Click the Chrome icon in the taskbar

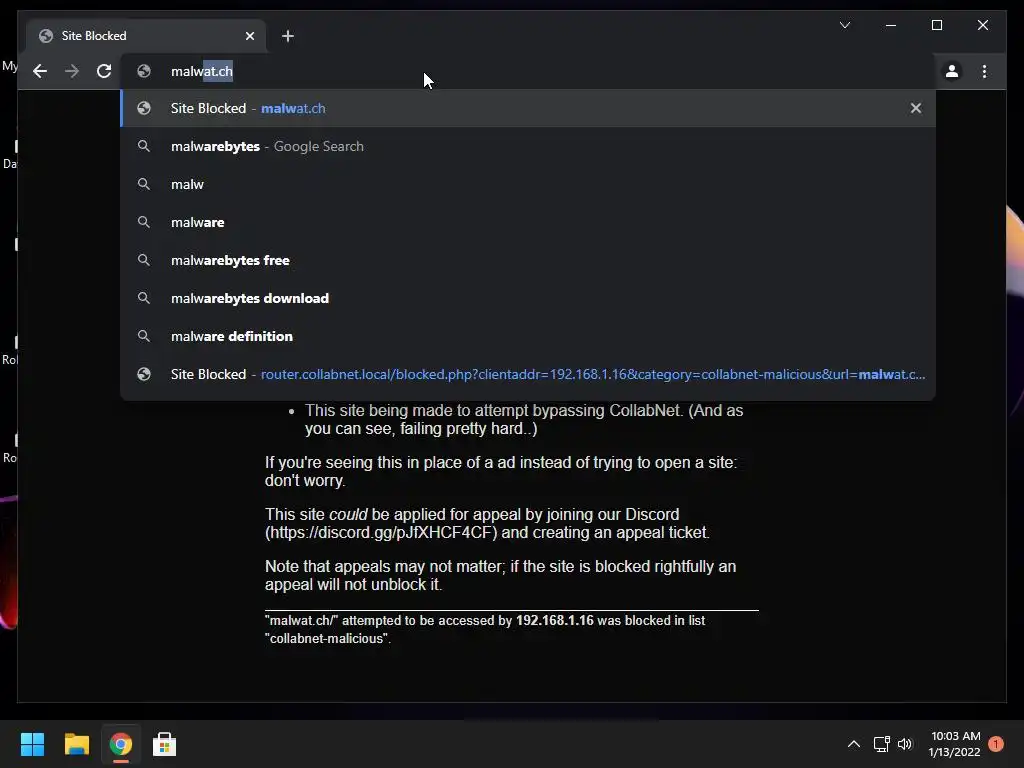(x=120, y=744)
